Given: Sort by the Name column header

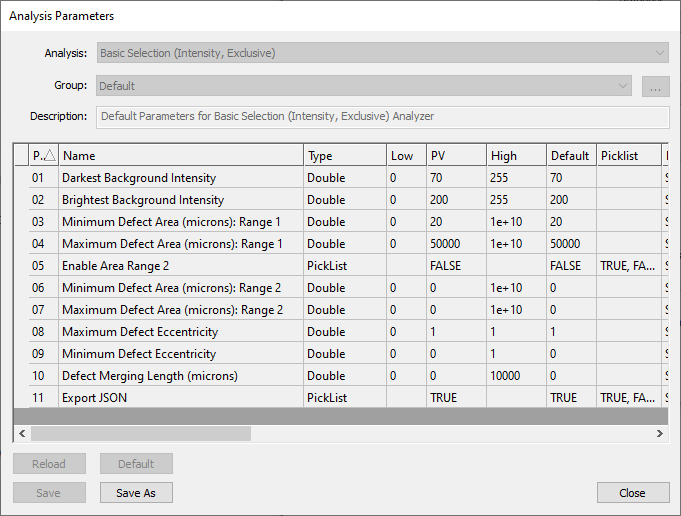Looking at the screenshot, I should (180, 156).
